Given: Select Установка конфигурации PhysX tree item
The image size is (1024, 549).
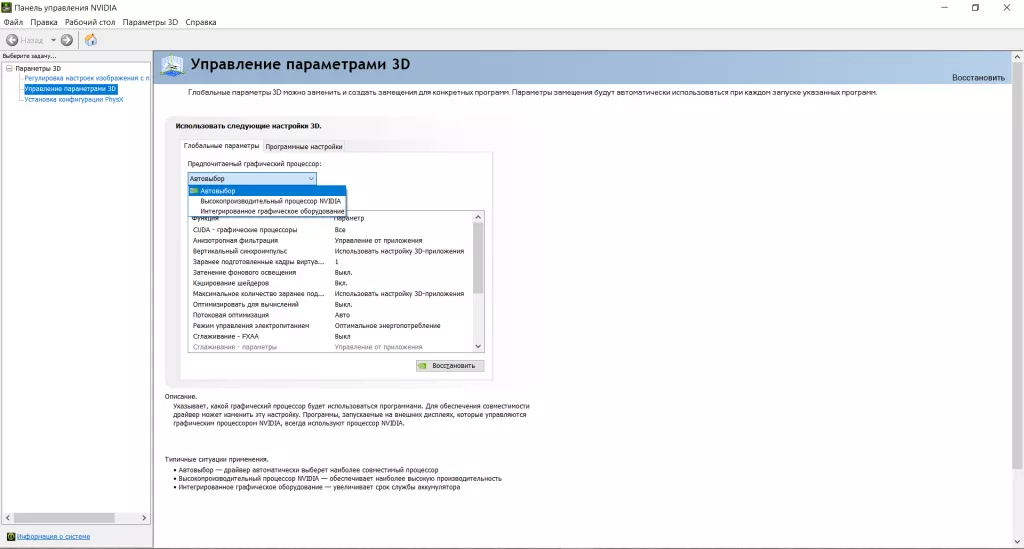Looking at the screenshot, I should pyautogui.click(x=74, y=99).
